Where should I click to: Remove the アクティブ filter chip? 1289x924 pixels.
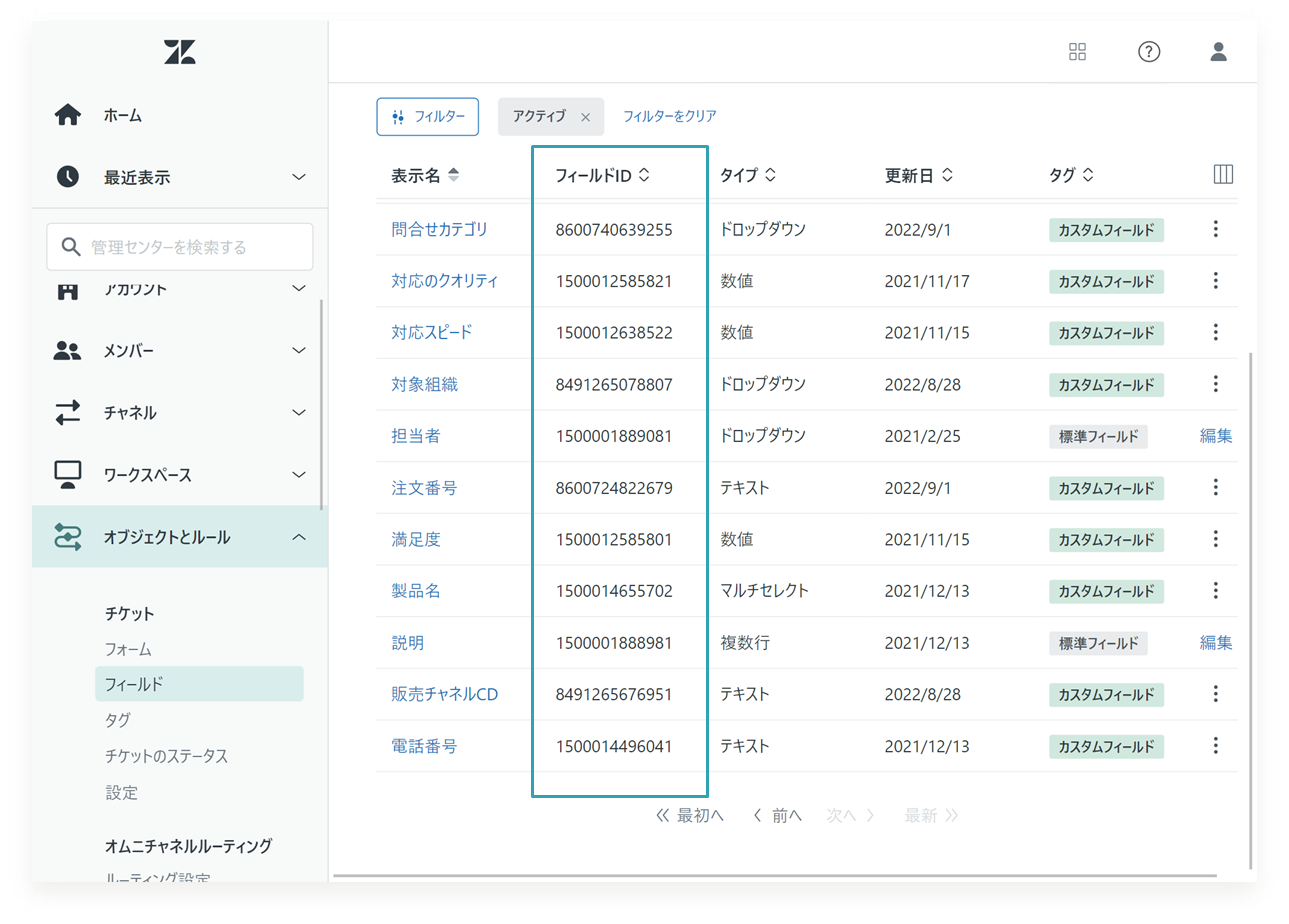click(x=586, y=117)
